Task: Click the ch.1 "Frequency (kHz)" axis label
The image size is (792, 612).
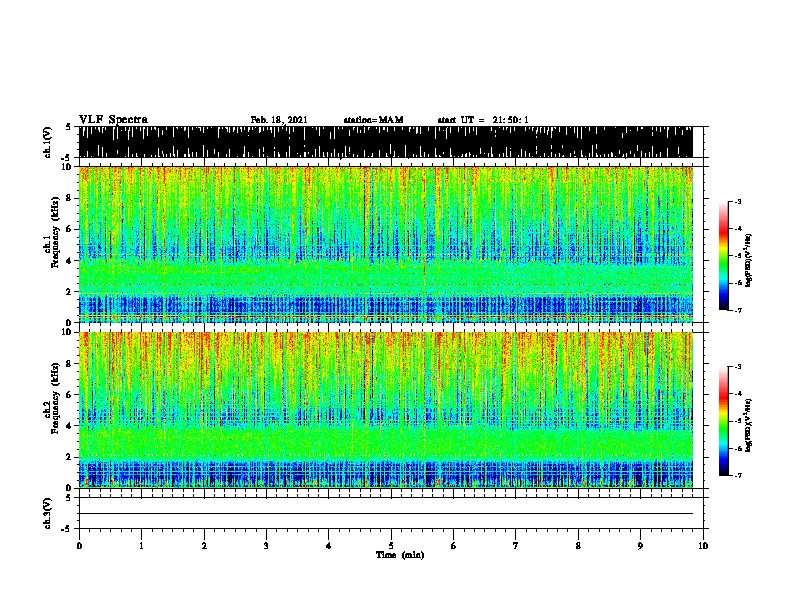Action: [55, 232]
